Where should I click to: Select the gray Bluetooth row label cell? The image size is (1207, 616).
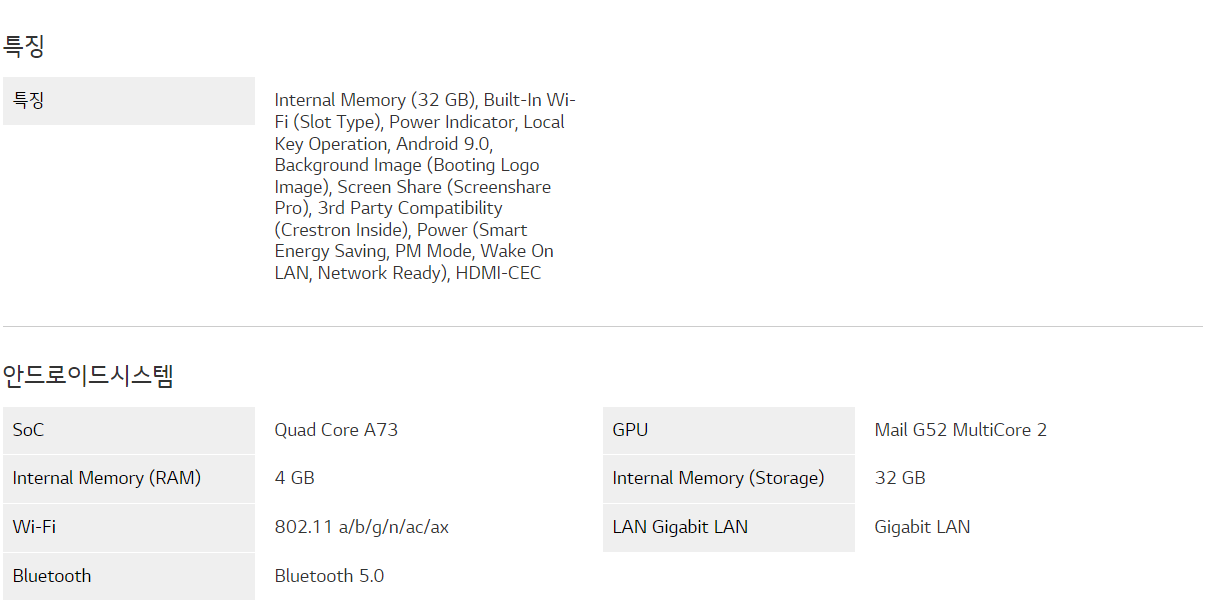128,576
